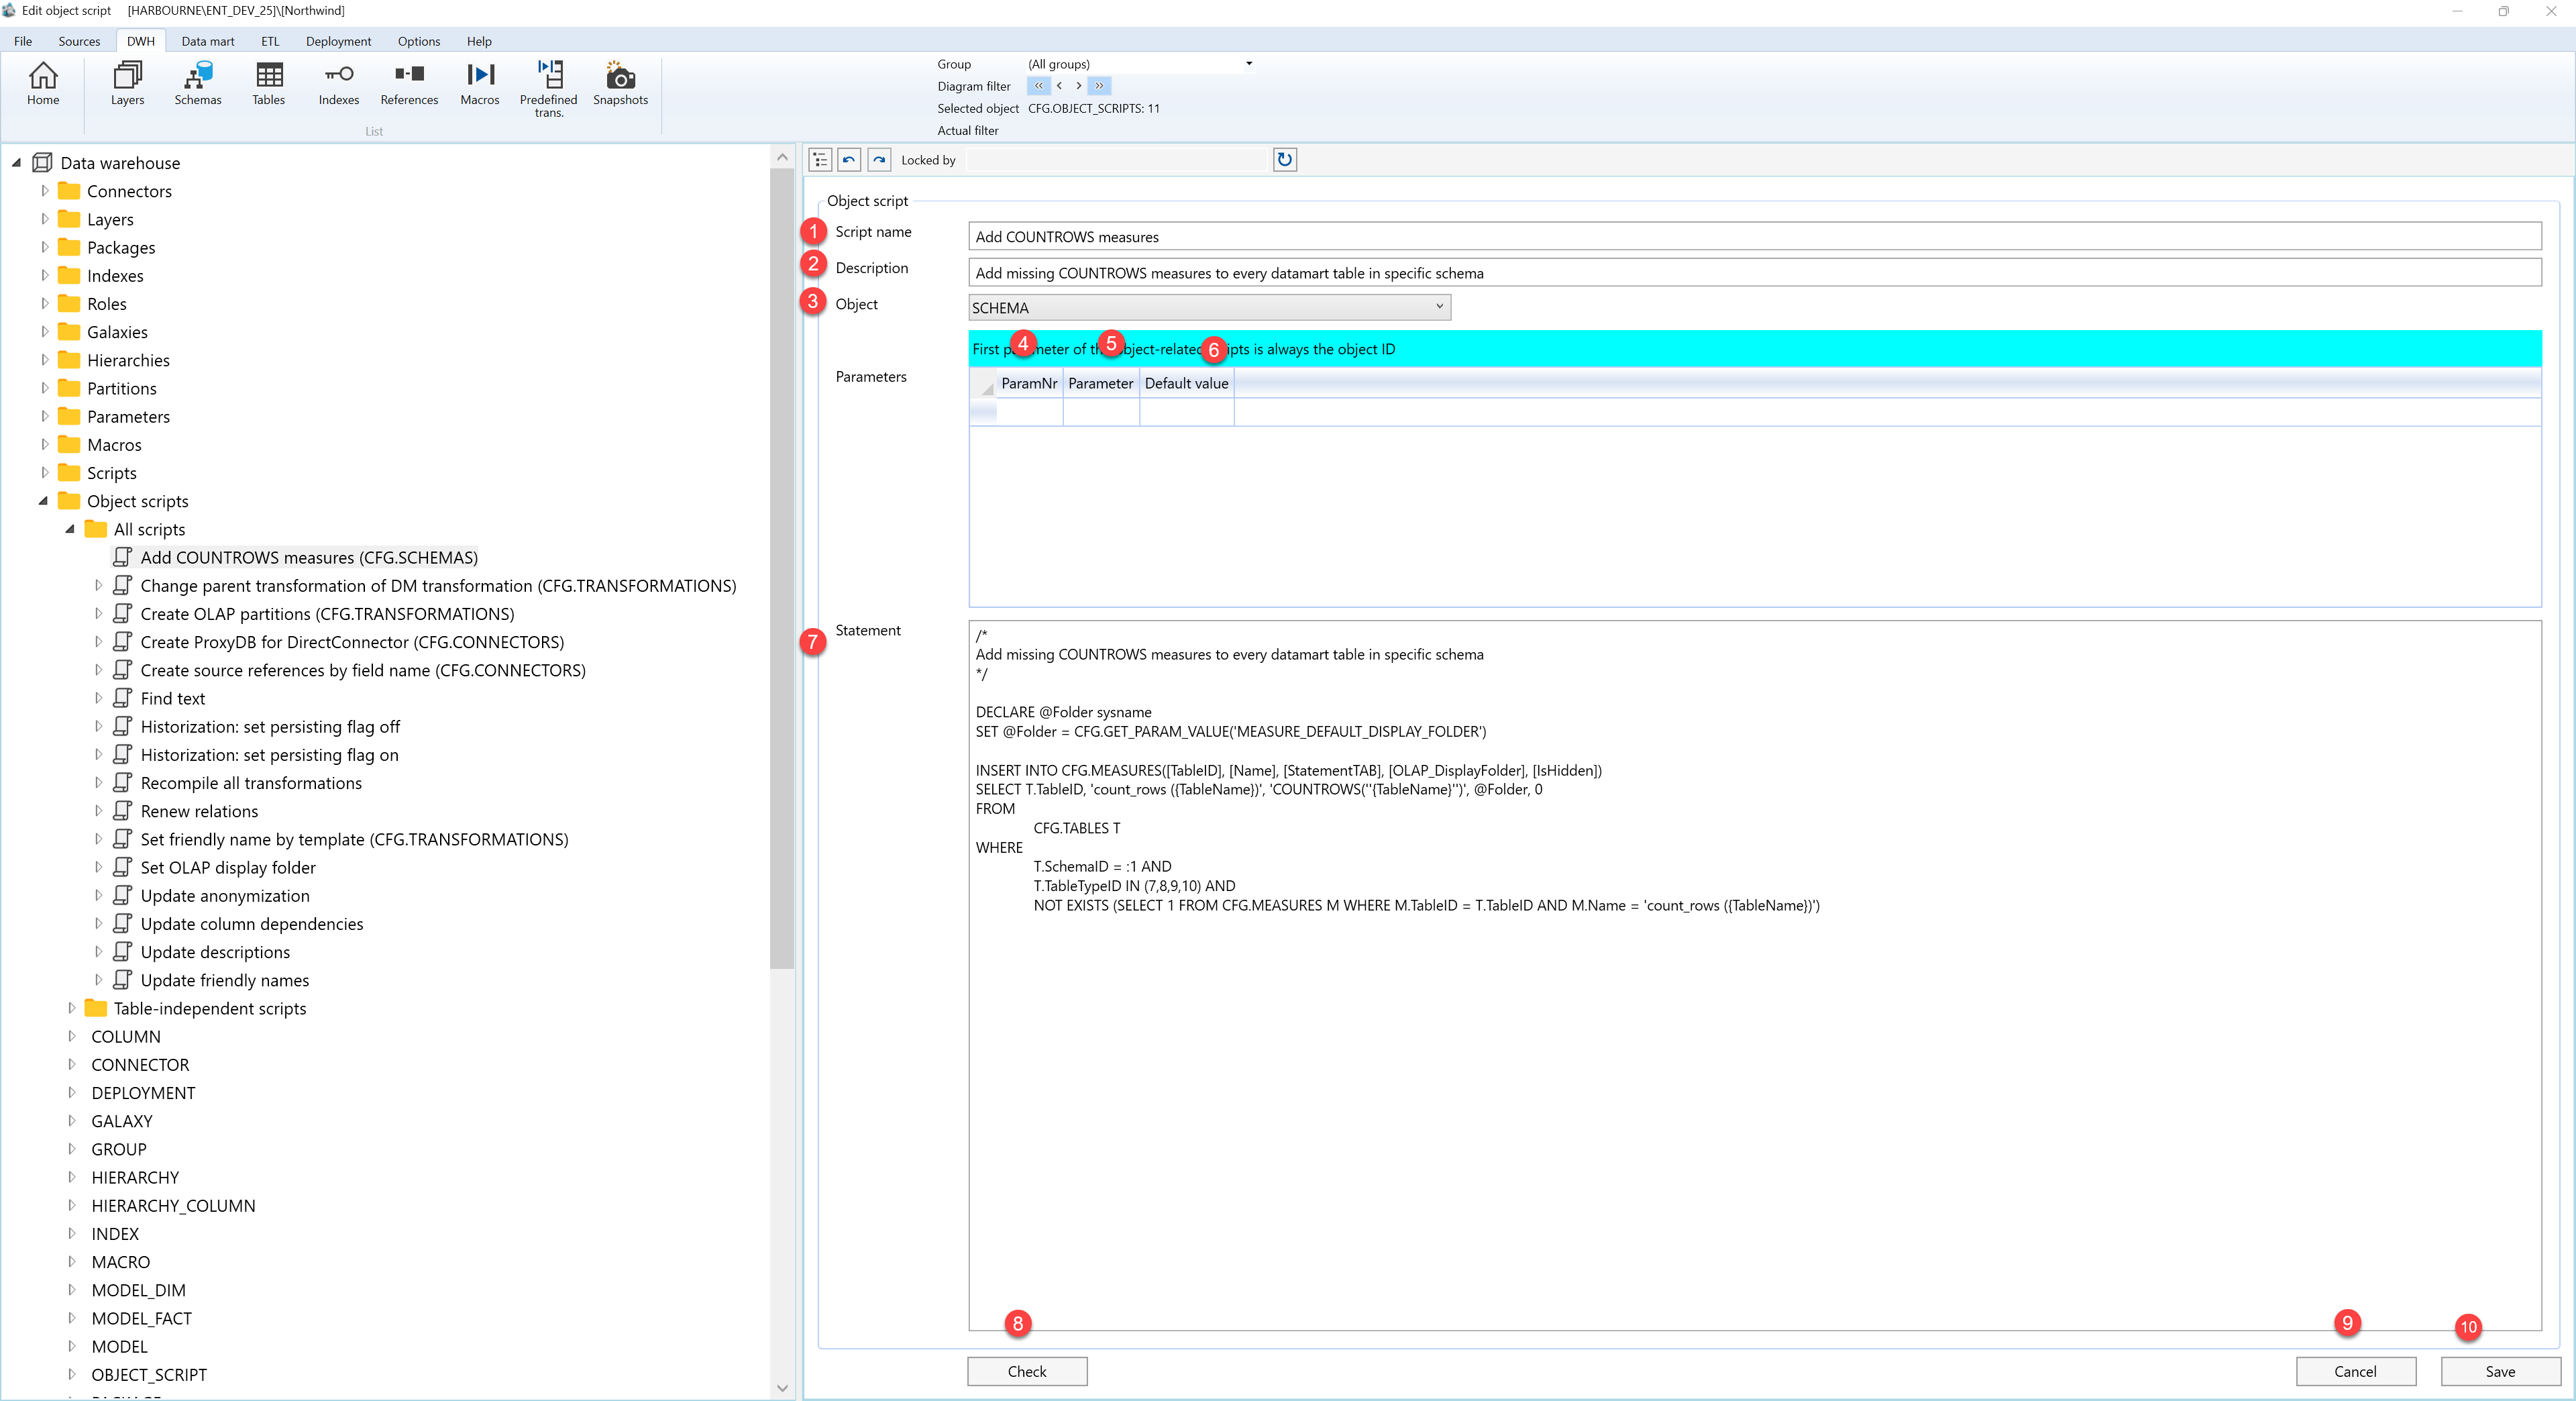The height and width of the screenshot is (1401, 2576).
Task: Open the Options tab
Action: 419,41
